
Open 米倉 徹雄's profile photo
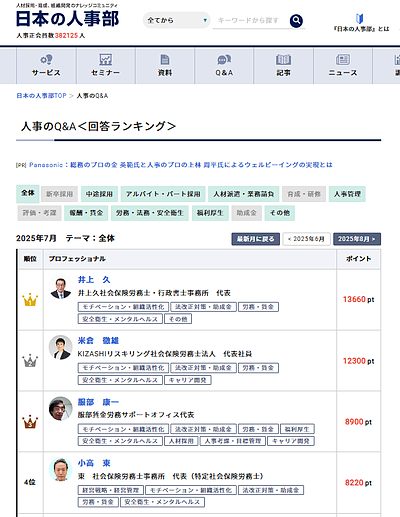[61, 347]
